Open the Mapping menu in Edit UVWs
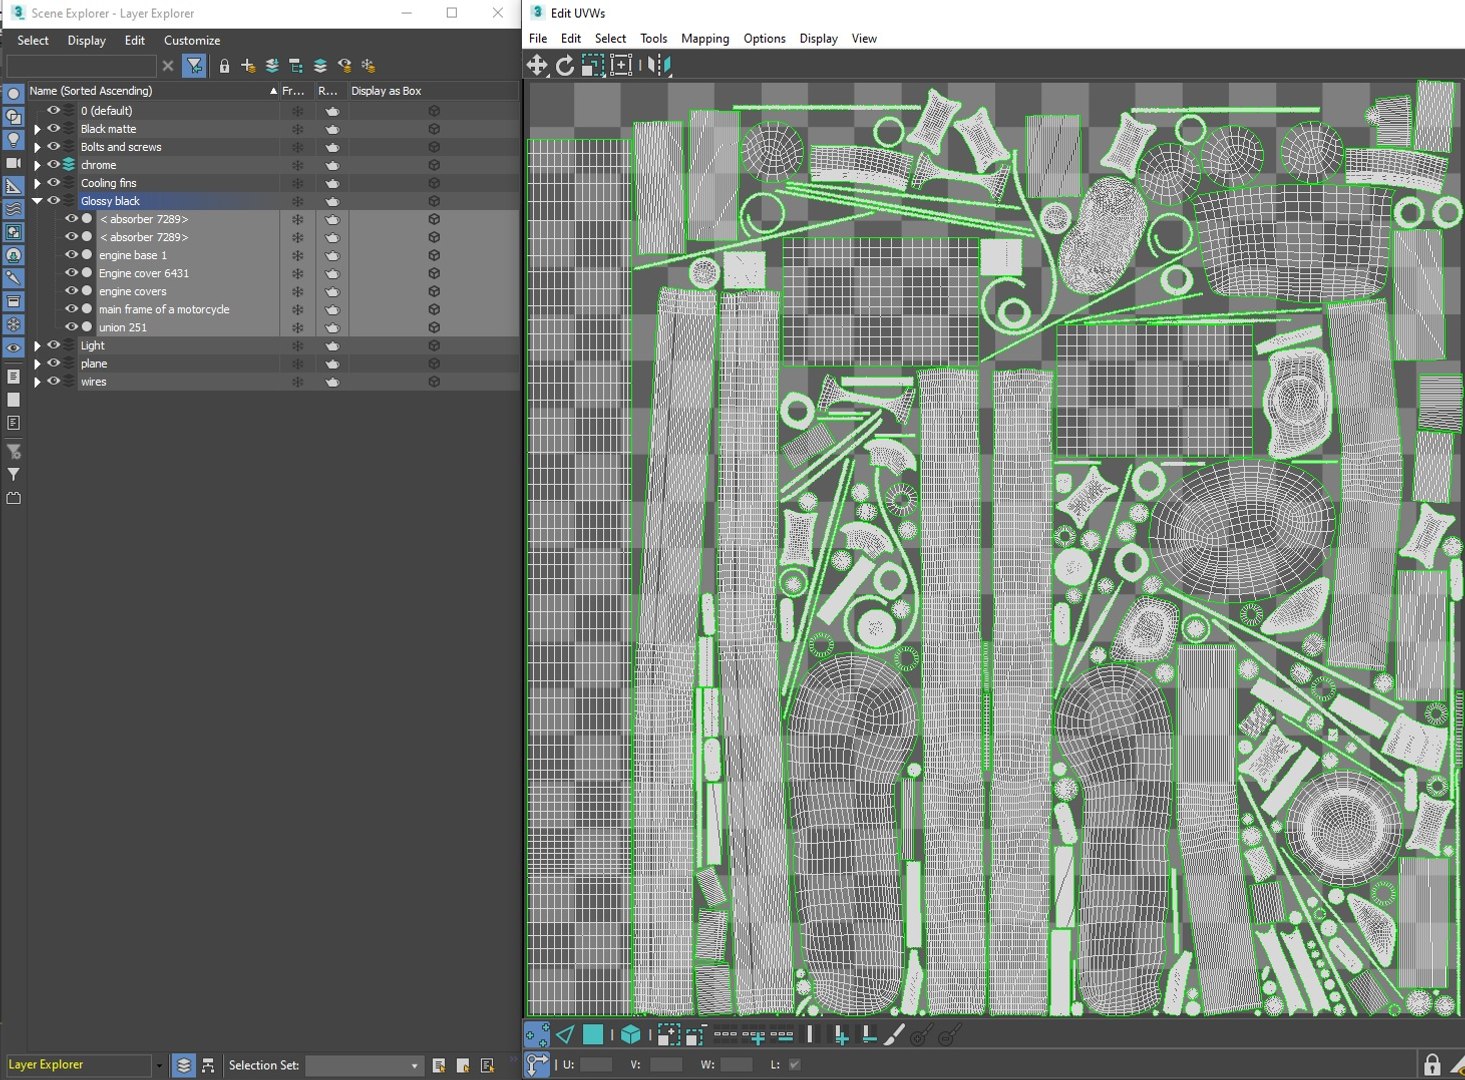 [x=705, y=38]
